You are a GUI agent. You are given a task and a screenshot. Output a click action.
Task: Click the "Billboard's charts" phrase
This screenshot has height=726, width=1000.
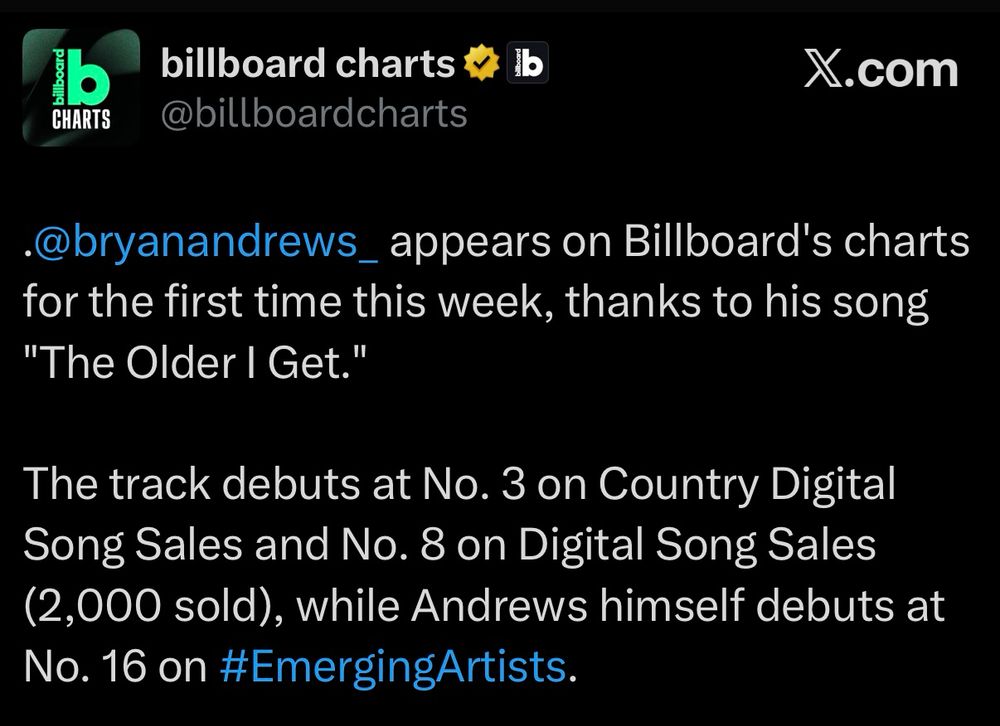point(797,244)
